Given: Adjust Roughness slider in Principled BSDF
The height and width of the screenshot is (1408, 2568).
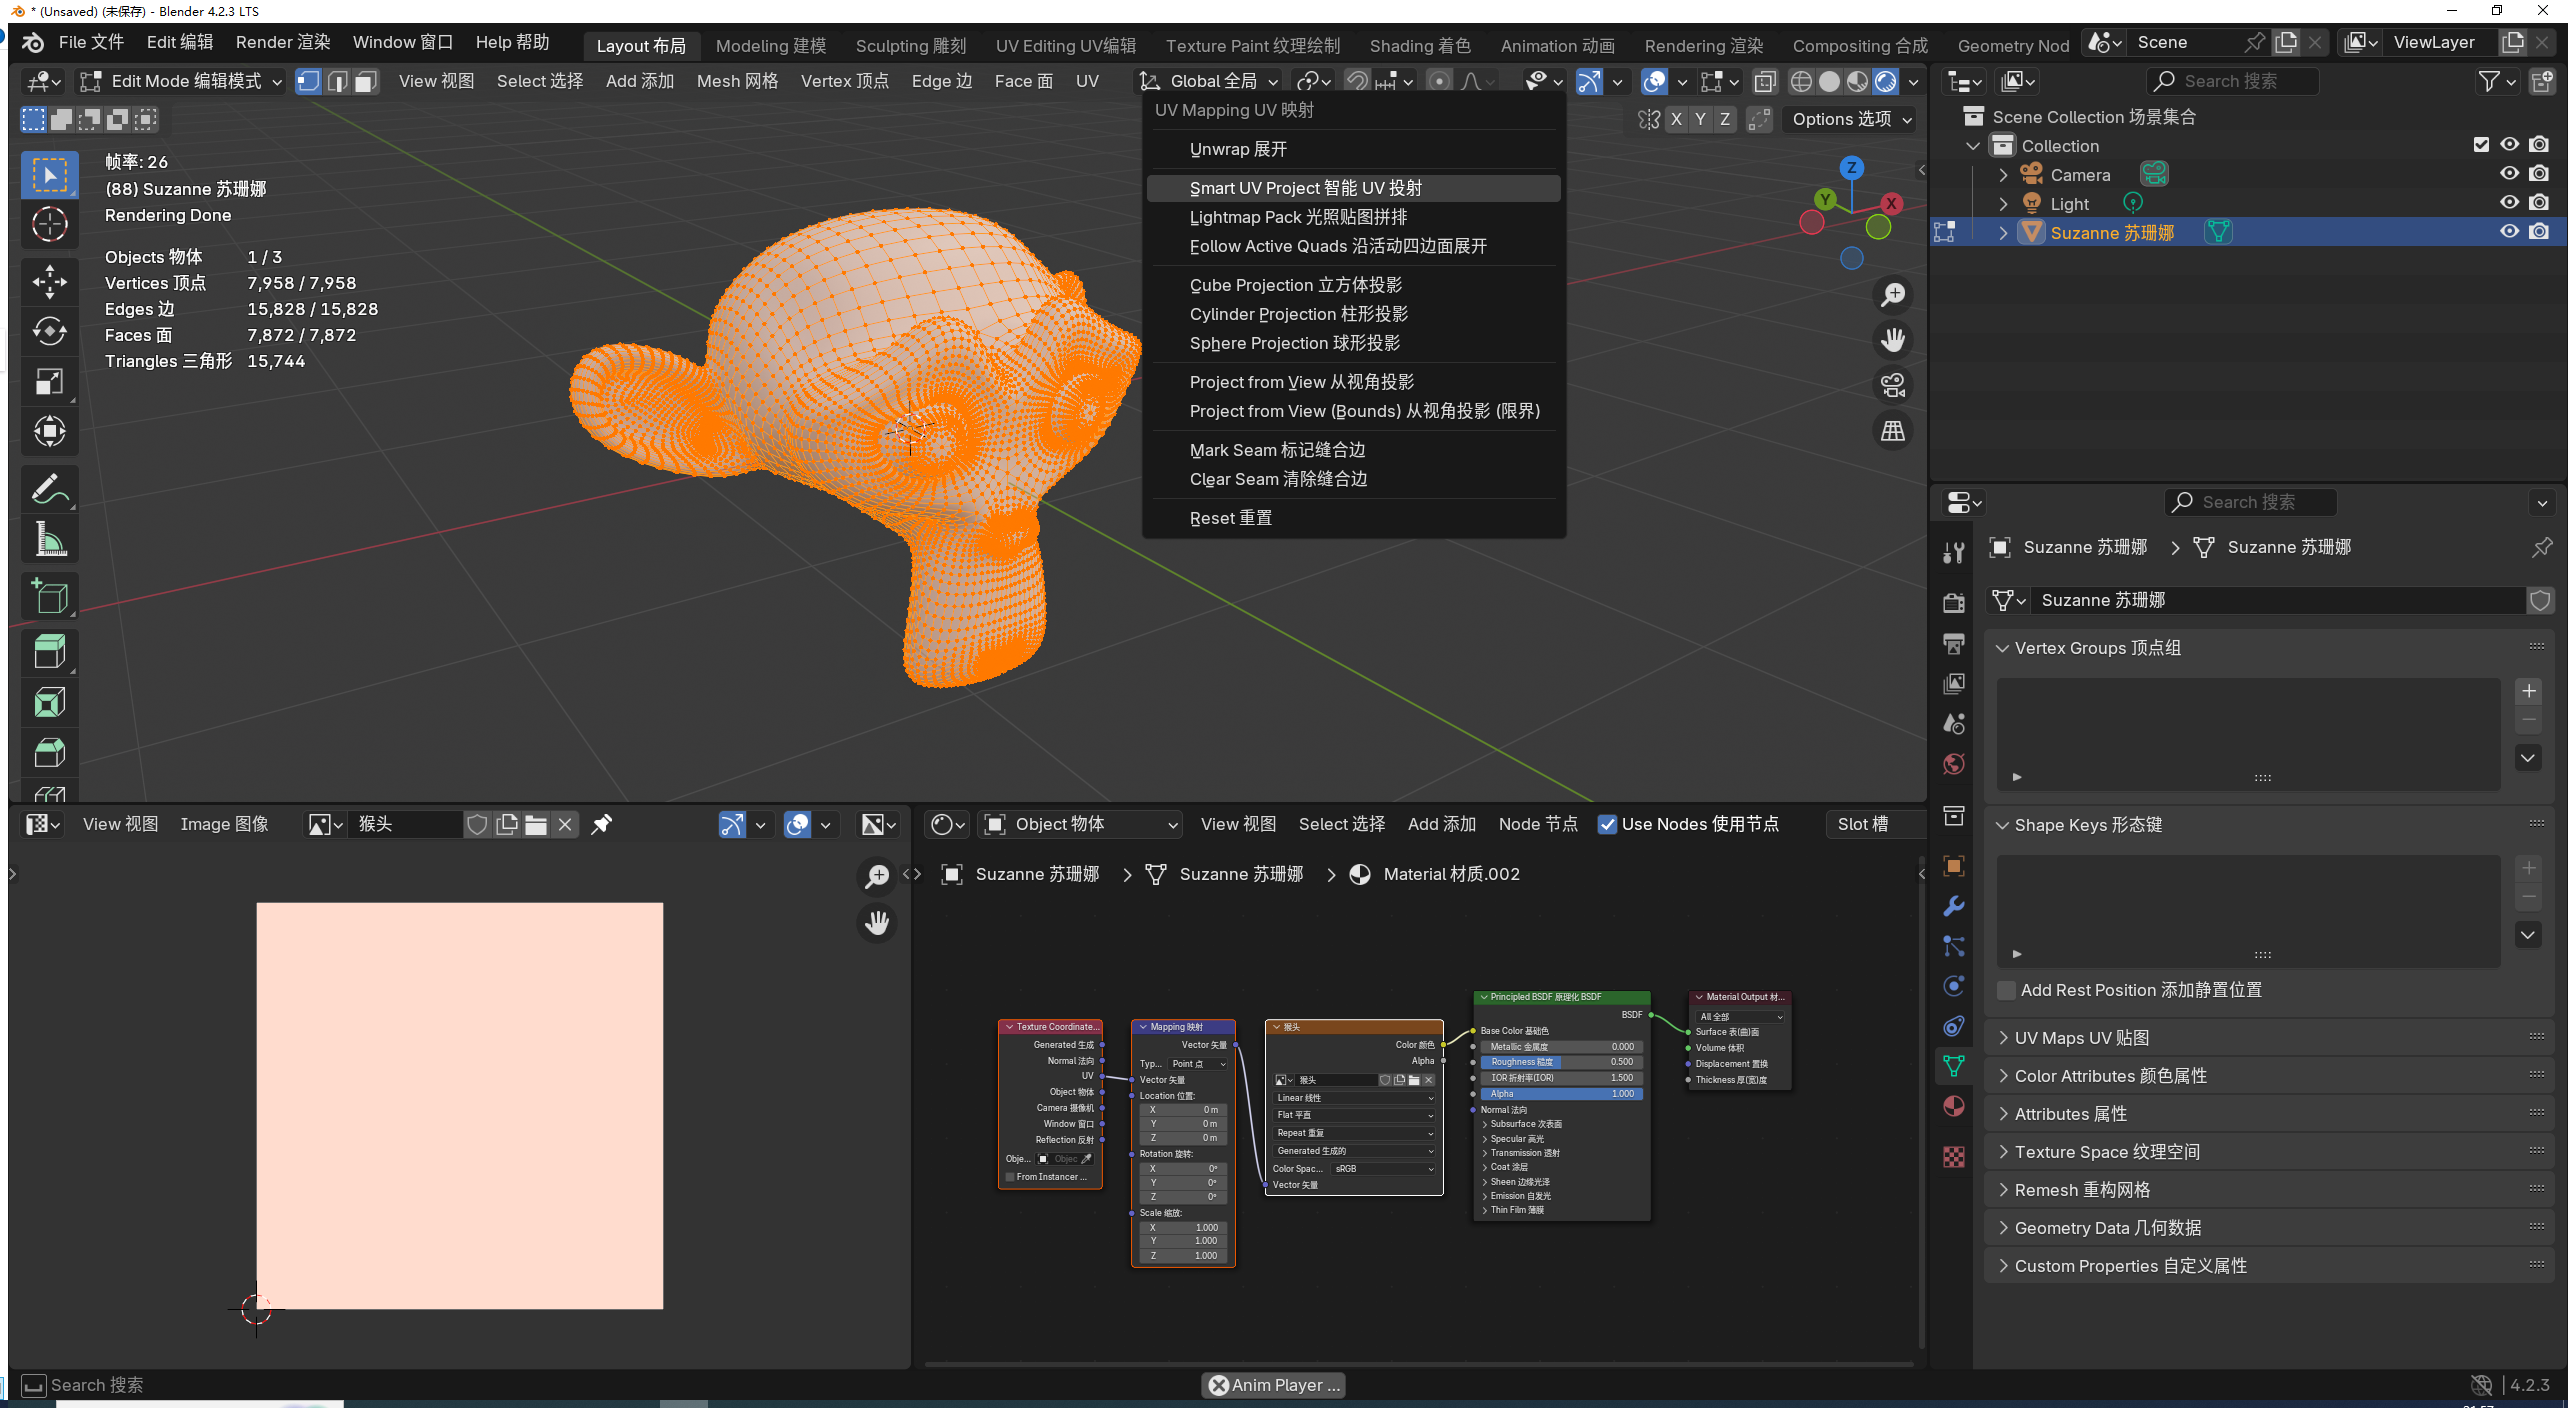Looking at the screenshot, I should (1559, 1062).
